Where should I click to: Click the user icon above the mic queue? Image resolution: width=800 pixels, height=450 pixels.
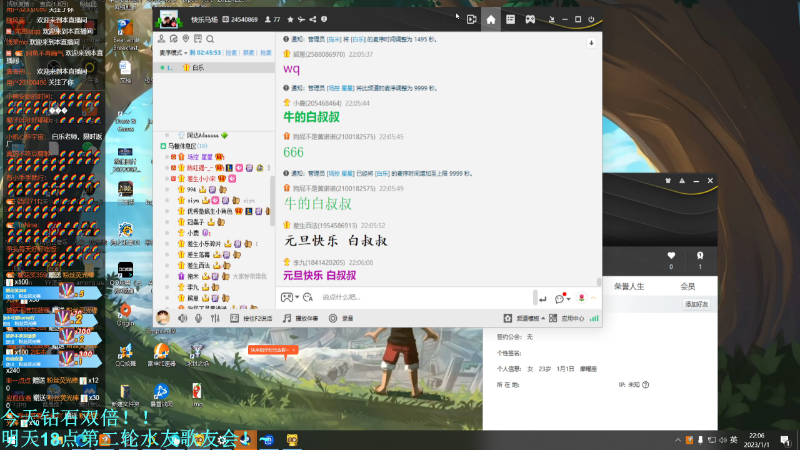[161, 39]
